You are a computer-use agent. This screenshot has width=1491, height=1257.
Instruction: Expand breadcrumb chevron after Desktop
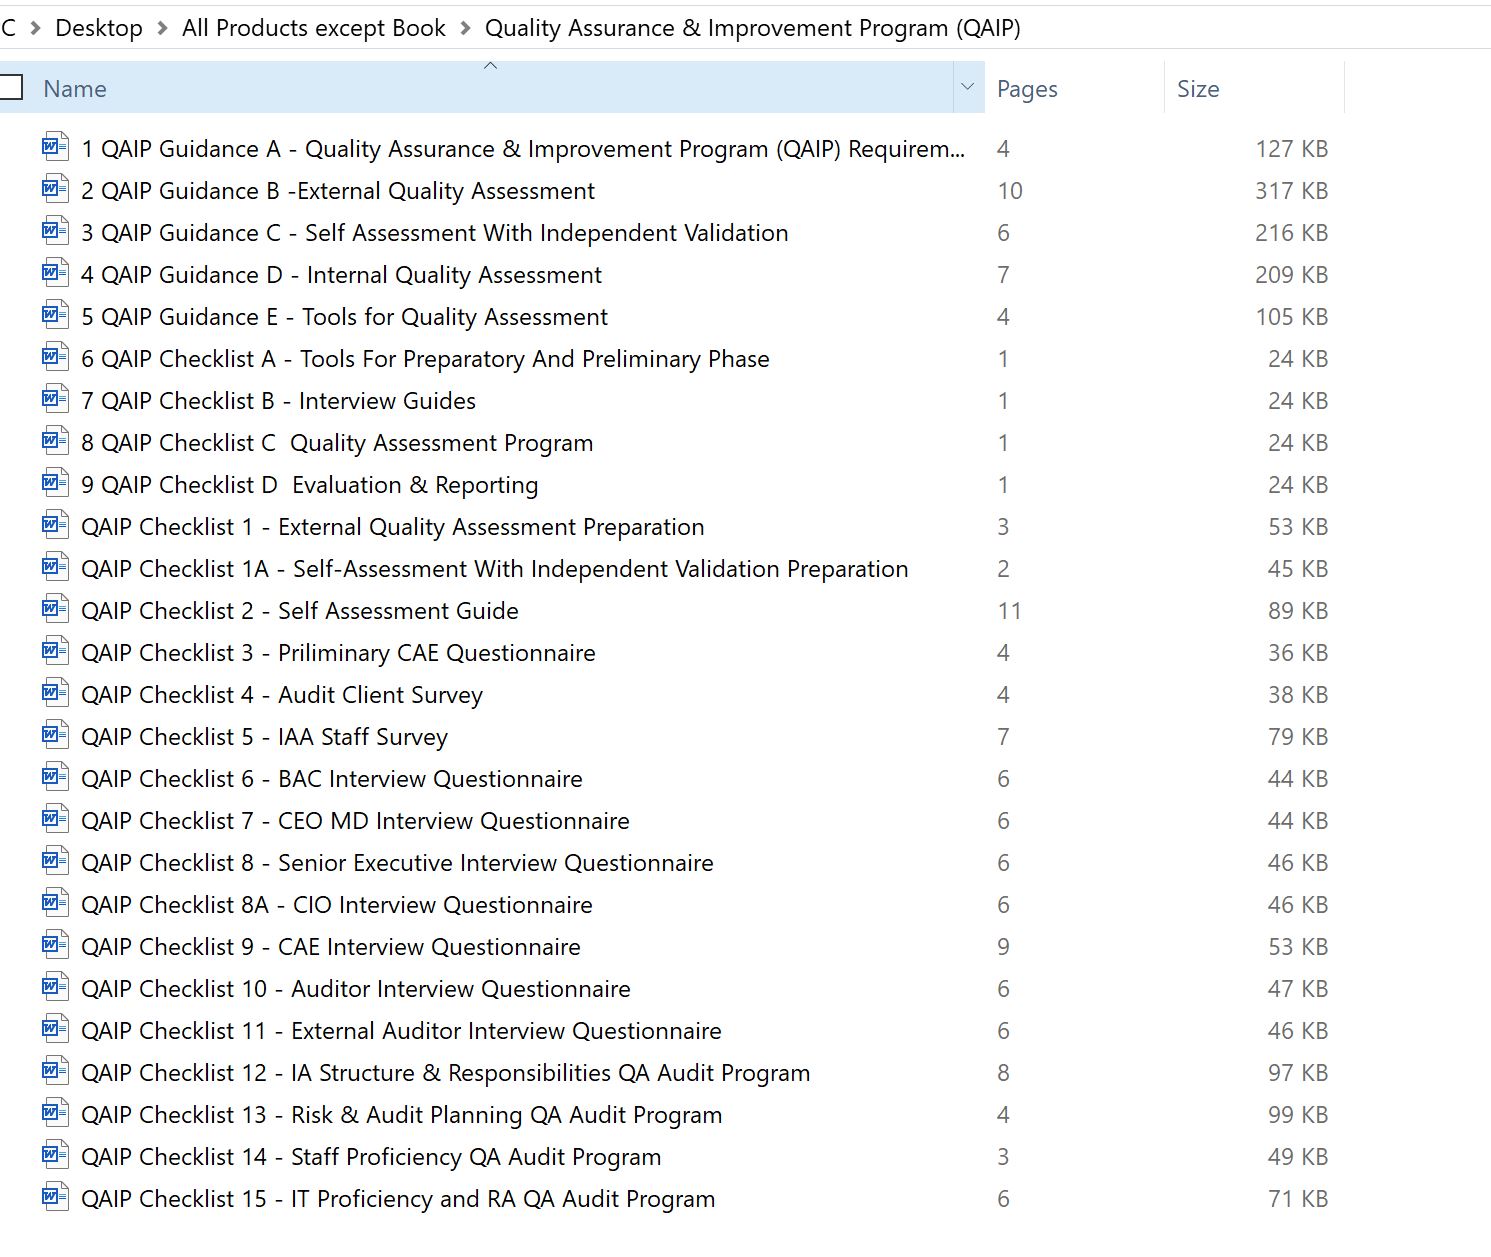(163, 28)
